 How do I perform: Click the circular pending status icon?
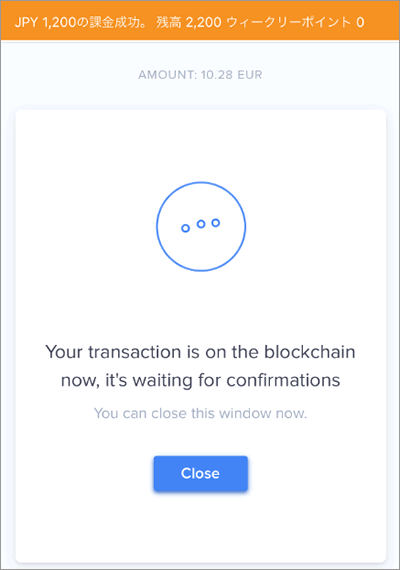pyautogui.click(x=201, y=226)
